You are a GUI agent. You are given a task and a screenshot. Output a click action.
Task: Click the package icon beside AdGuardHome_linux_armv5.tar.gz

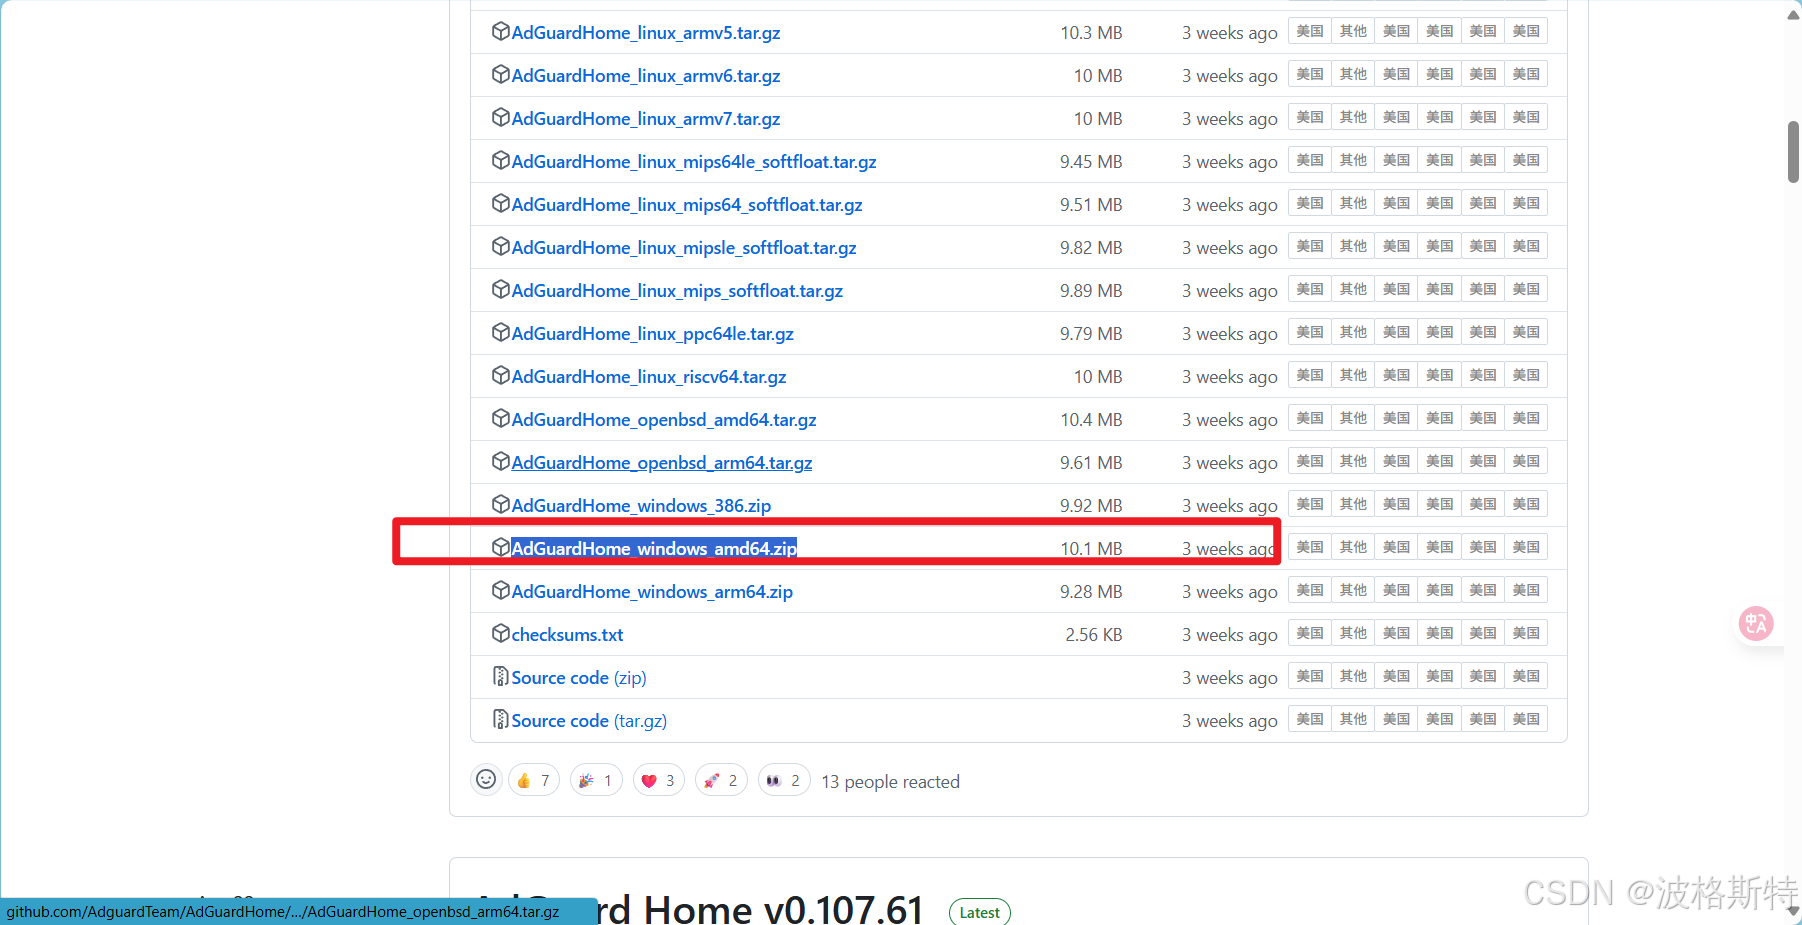point(501,32)
